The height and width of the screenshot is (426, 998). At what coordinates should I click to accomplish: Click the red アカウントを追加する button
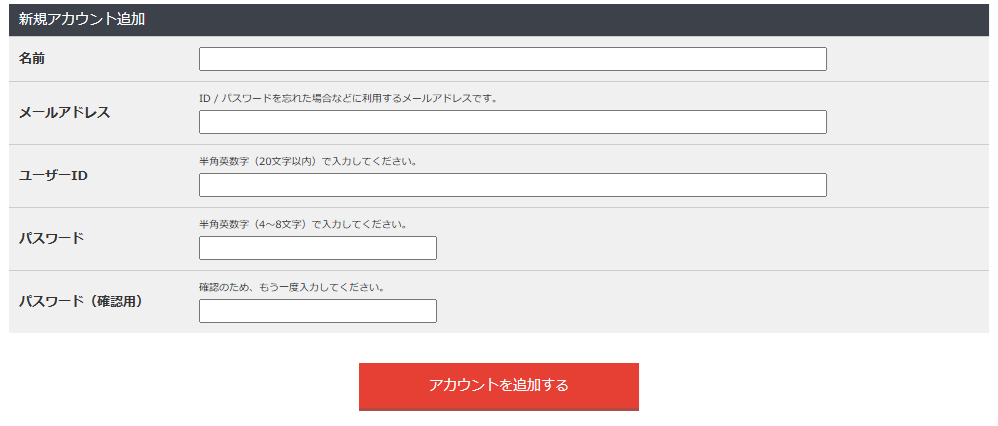(498, 387)
